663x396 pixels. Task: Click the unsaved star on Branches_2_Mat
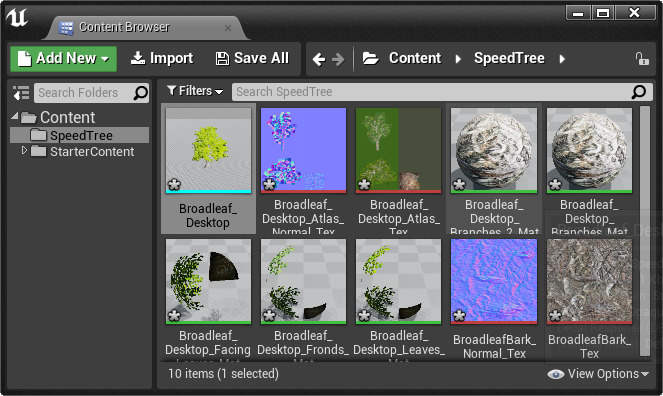pyautogui.click(x=459, y=185)
